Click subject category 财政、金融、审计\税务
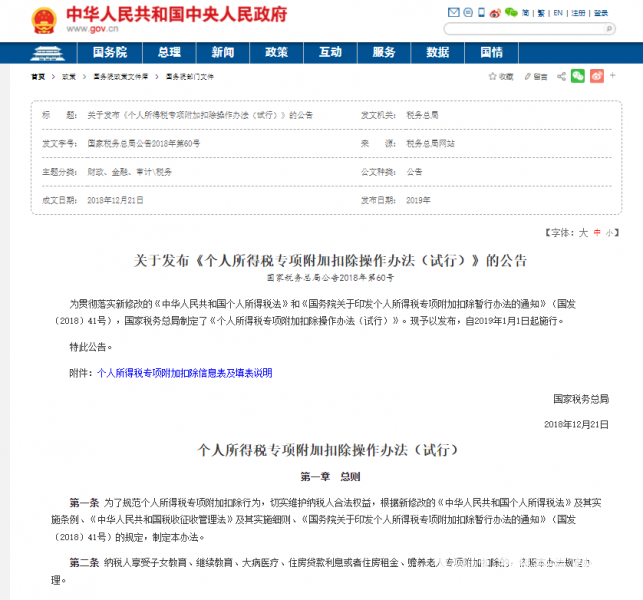 click(130, 172)
